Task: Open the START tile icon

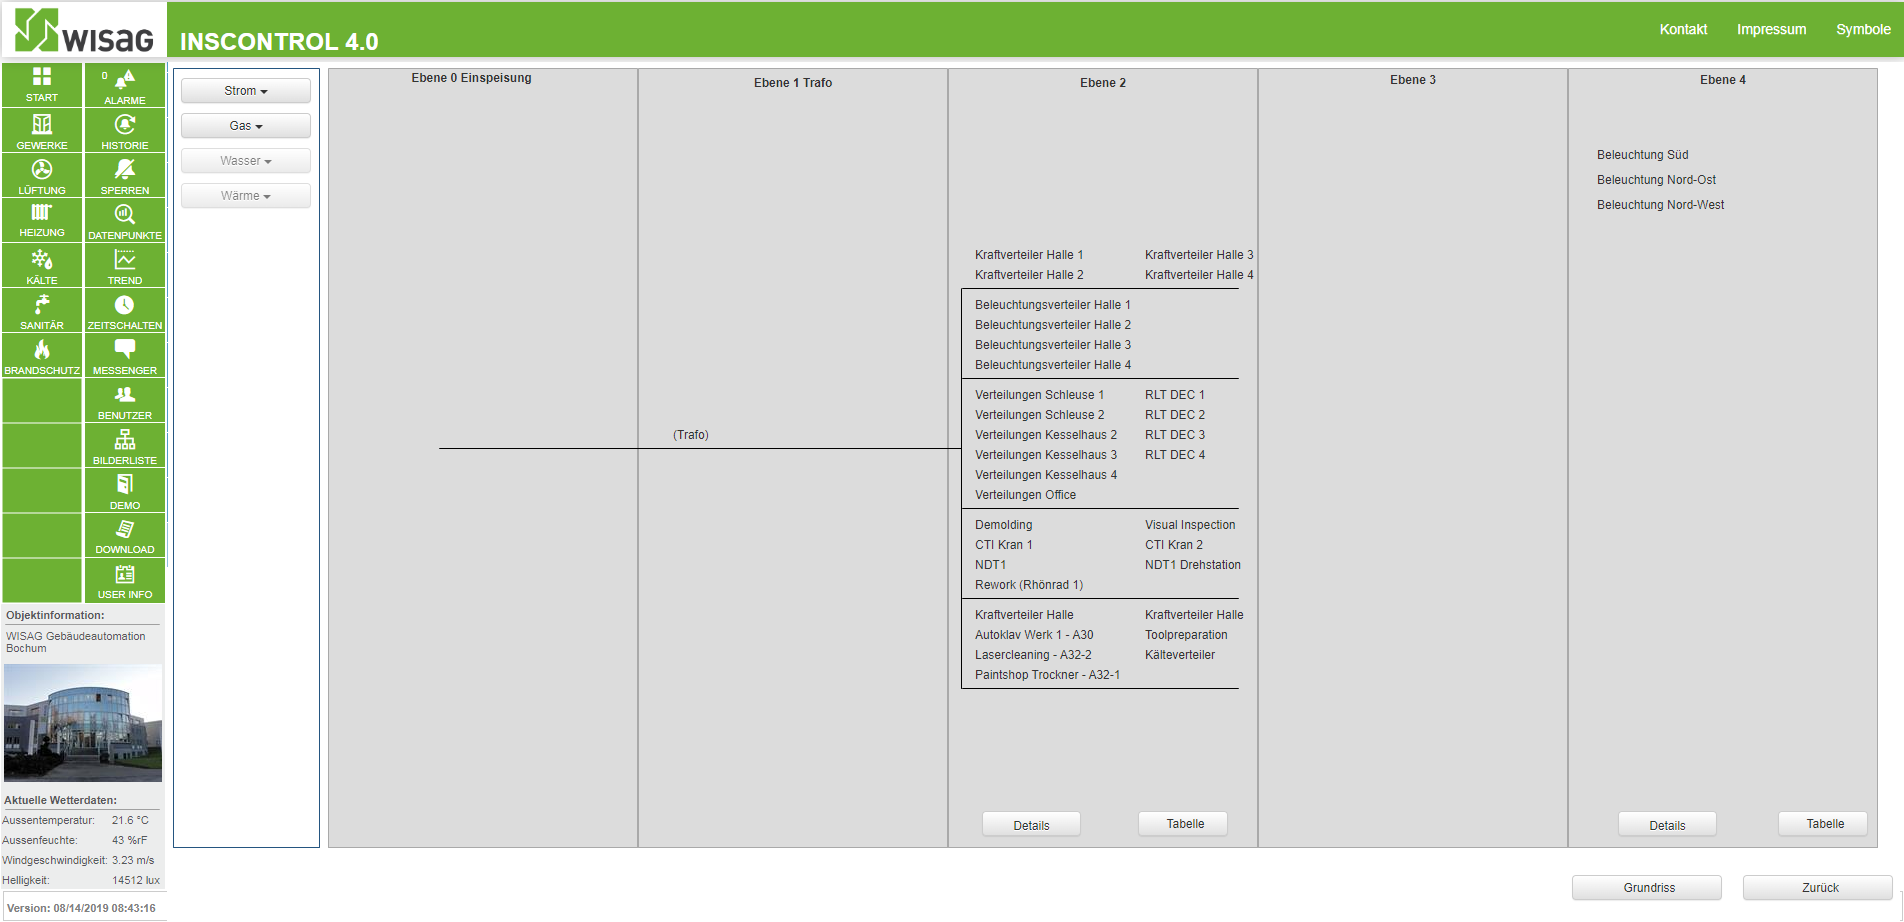Action: pyautogui.click(x=42, y=77)
